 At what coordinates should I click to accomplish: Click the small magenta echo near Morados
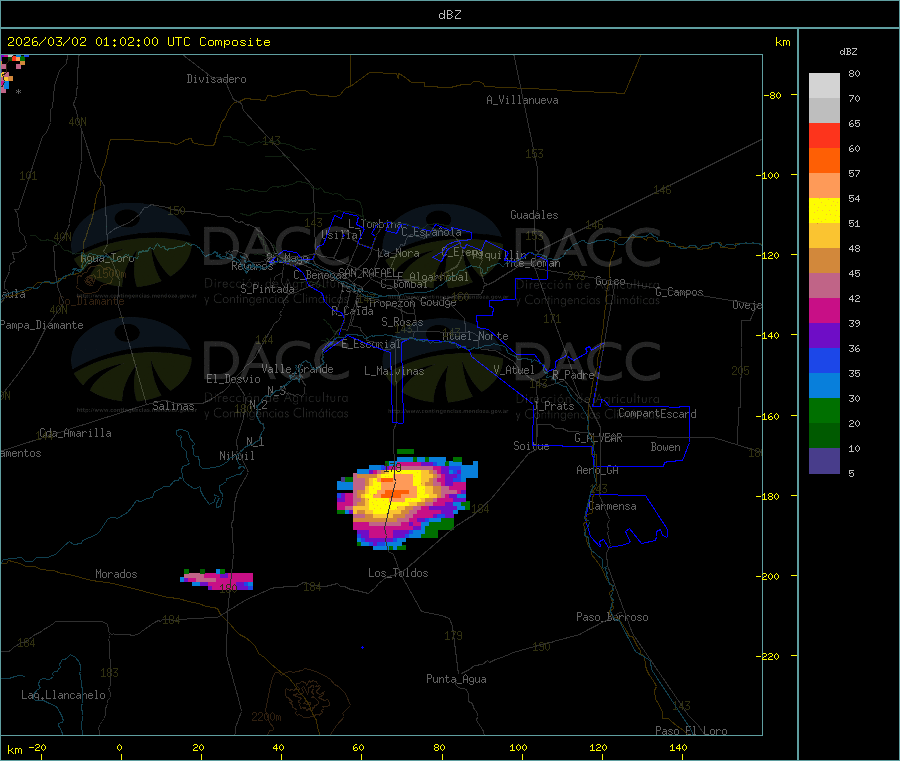[217, 580]
